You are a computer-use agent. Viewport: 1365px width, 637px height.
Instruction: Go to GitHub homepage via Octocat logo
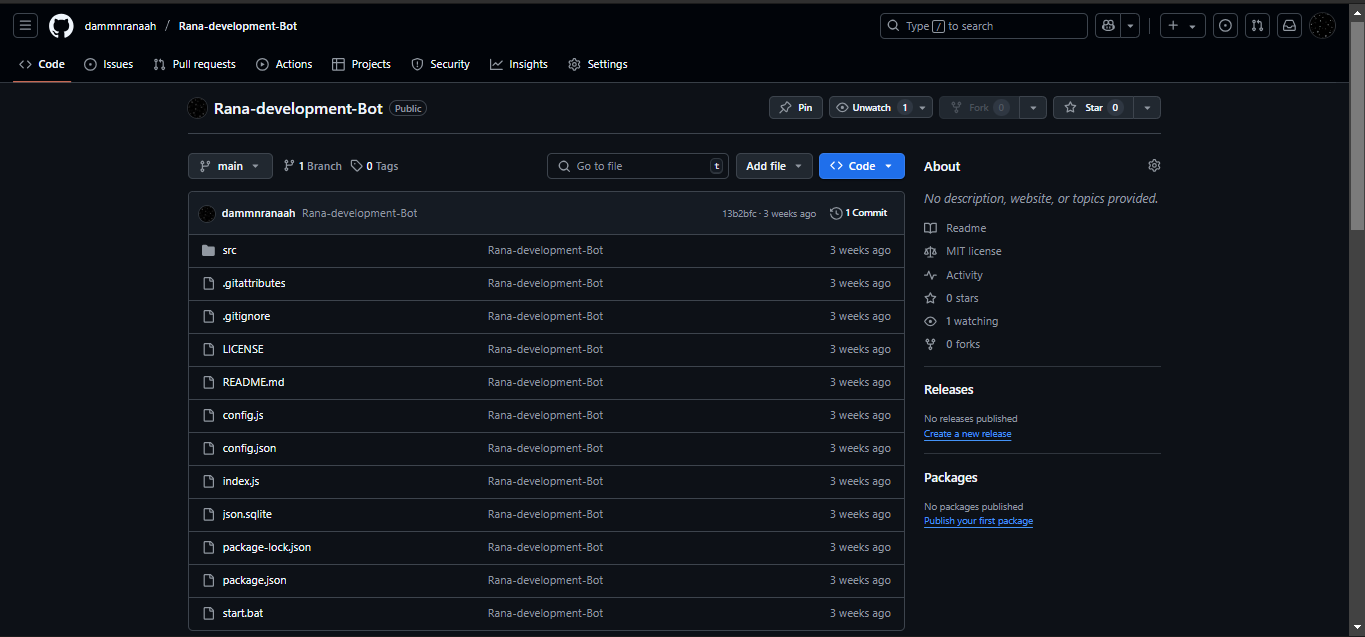coord(61,26)
